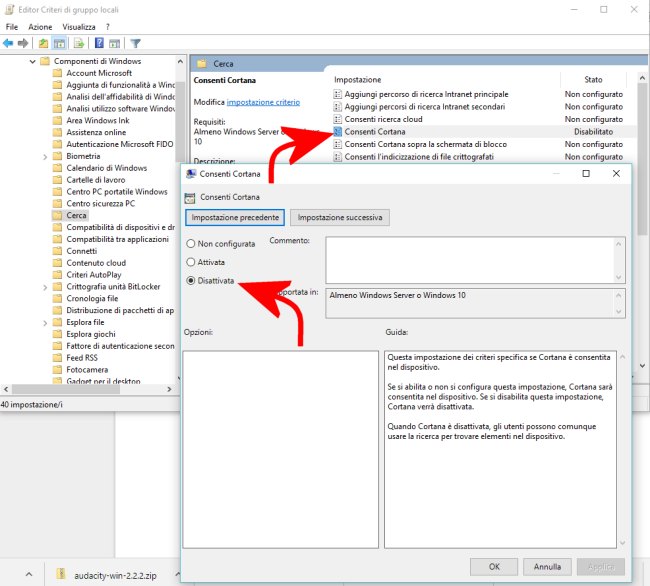Screen dimensions: 650x586
Task: Choose the Attivata radio option
Action: click(x=191, y=262)
